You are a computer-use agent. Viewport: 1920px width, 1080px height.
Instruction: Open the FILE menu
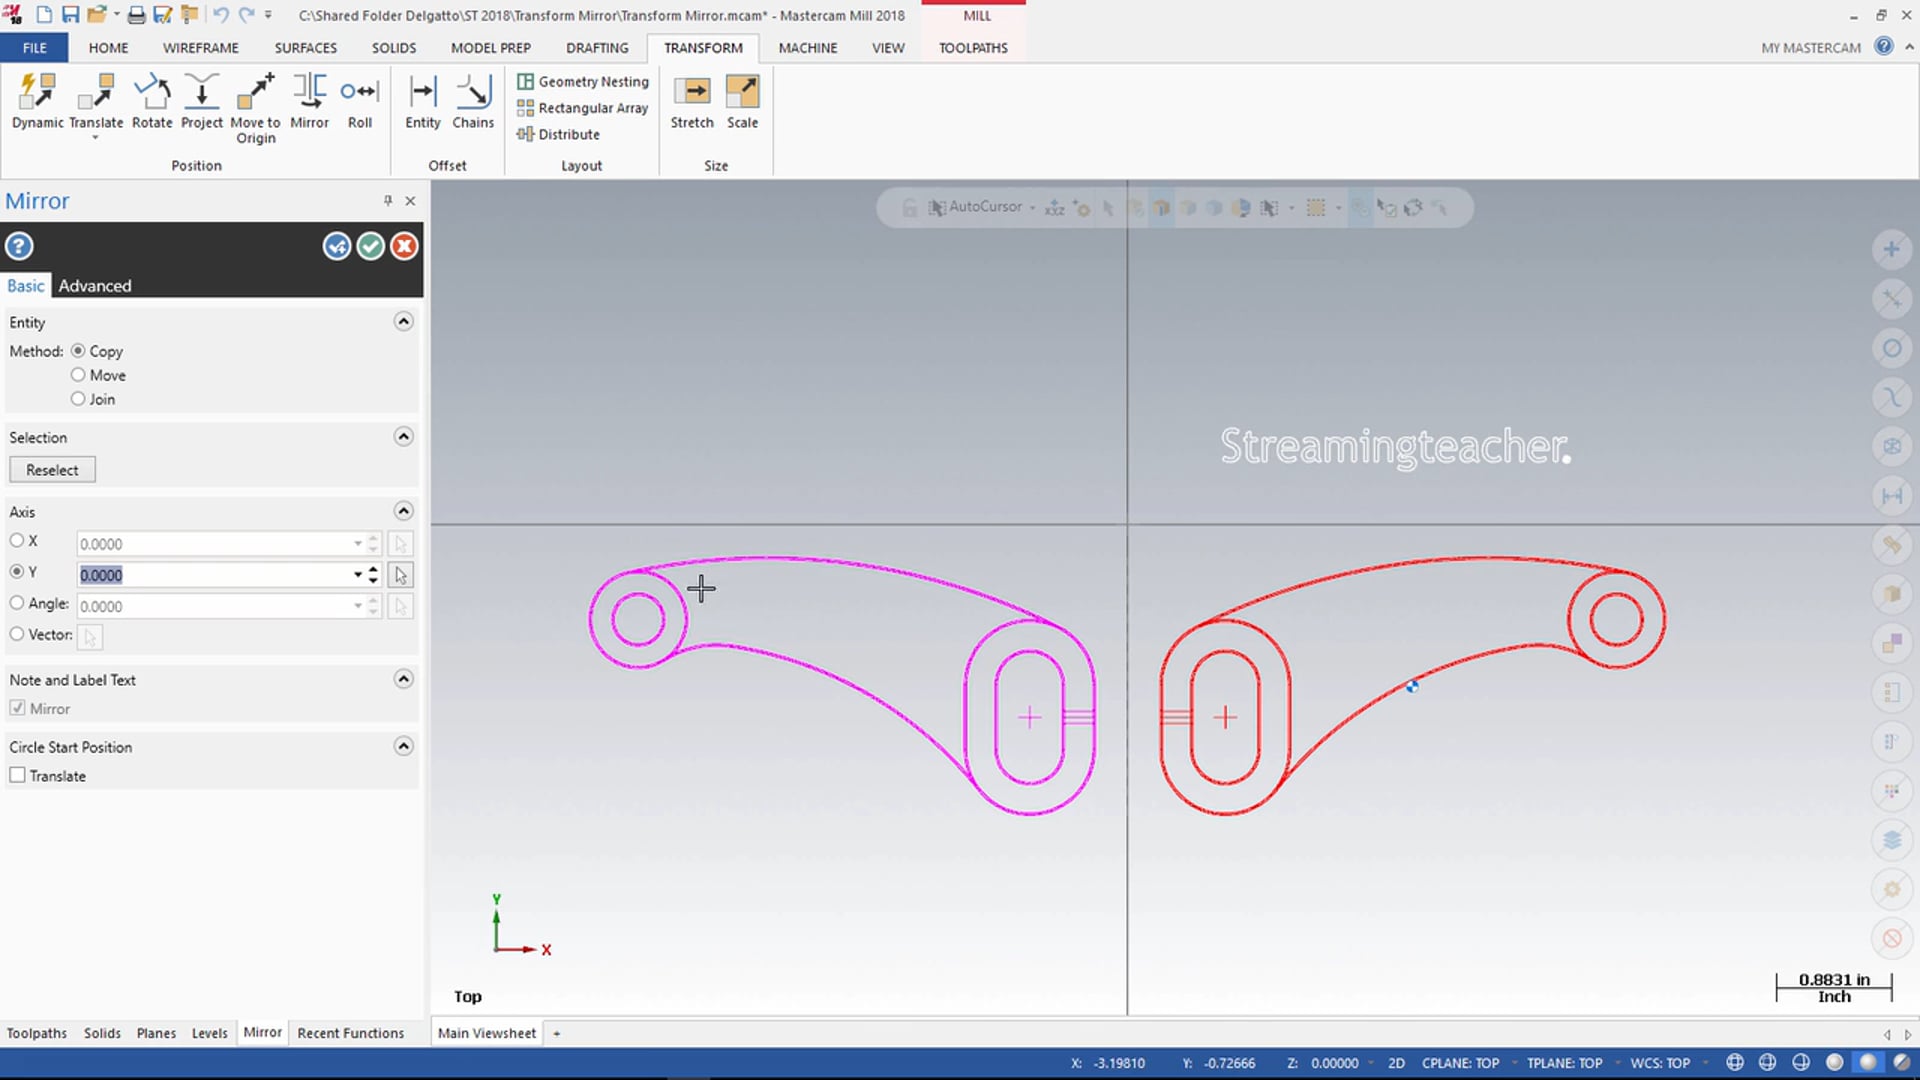coord(35,48)
